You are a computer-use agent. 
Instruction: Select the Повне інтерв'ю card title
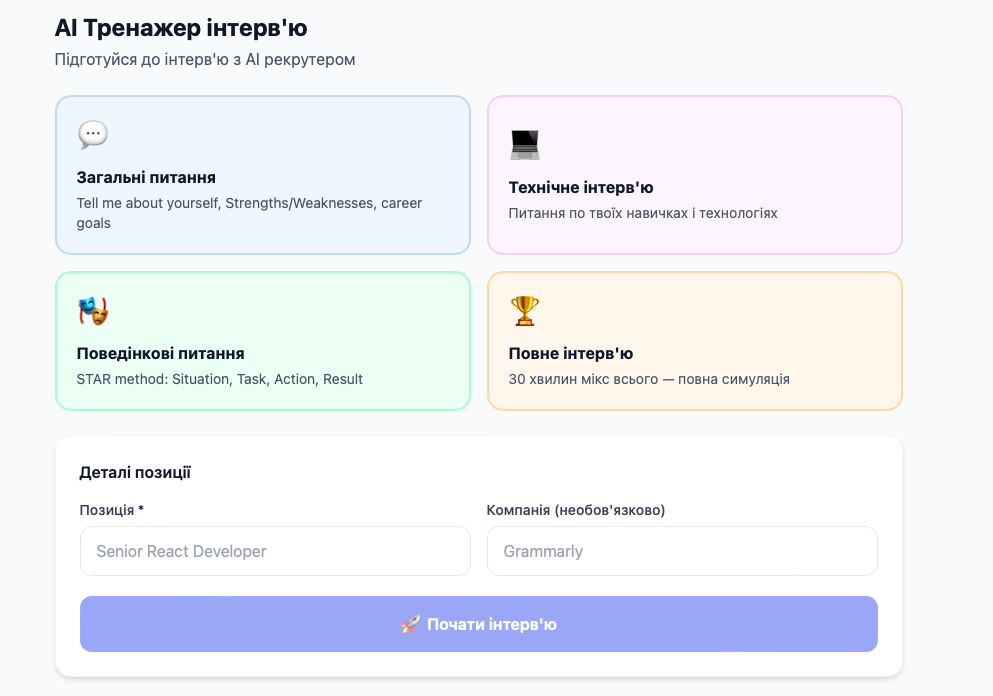570,354
